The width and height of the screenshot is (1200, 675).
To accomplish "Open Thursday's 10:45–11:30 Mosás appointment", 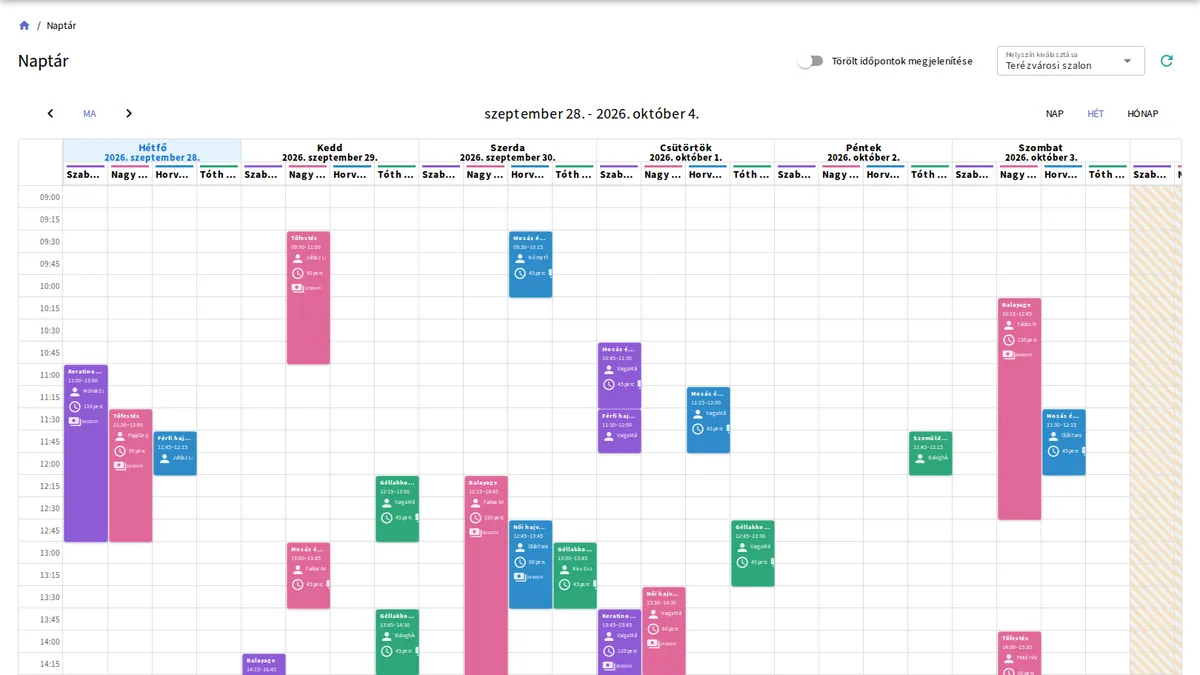I will pyautogui.click(x=619, y=376).
